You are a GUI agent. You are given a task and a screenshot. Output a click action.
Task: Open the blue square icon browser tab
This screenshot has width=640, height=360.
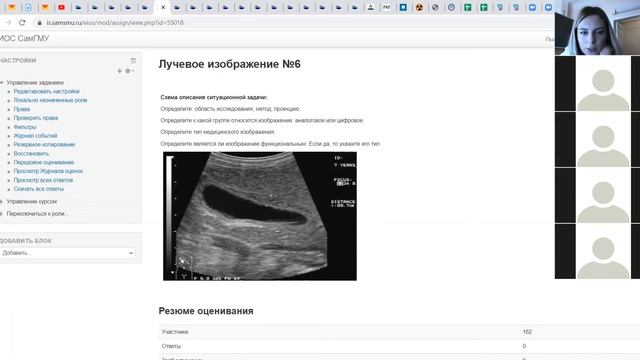pyautogui.click(x=403, y=7)
